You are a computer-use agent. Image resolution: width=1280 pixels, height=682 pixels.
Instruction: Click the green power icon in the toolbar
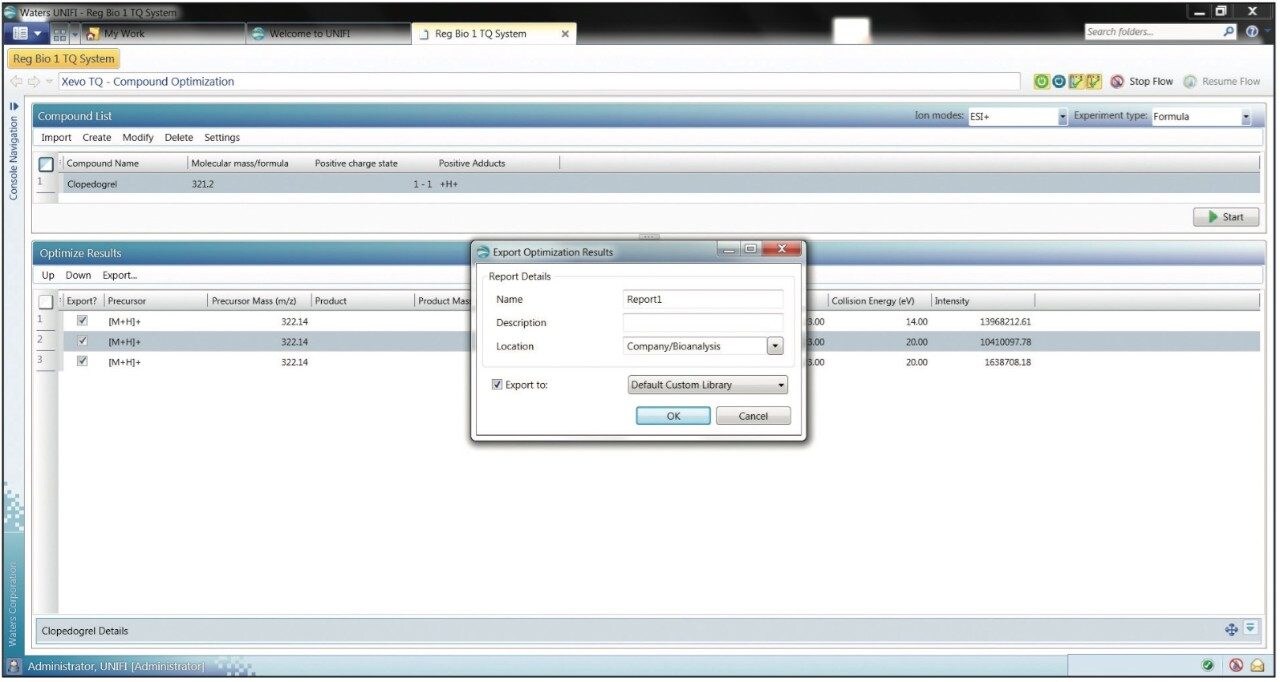[1041, 82]
